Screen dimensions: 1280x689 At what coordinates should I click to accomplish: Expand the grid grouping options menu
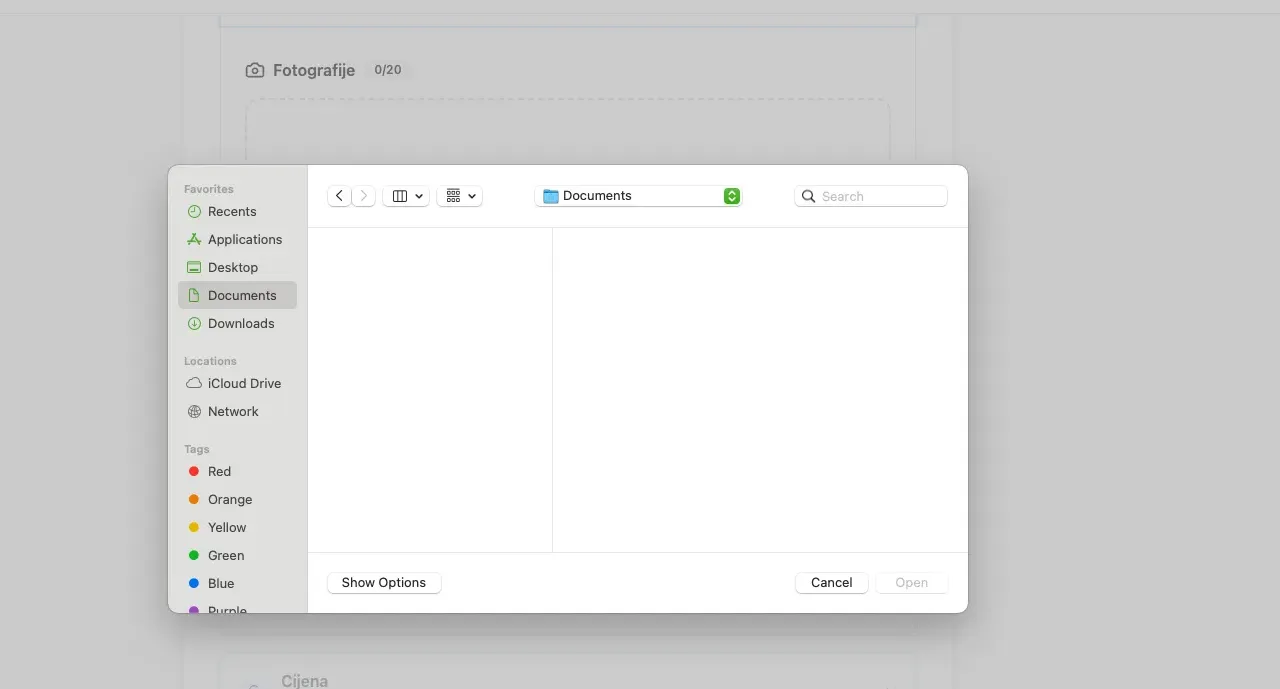(x=460, y=196)
